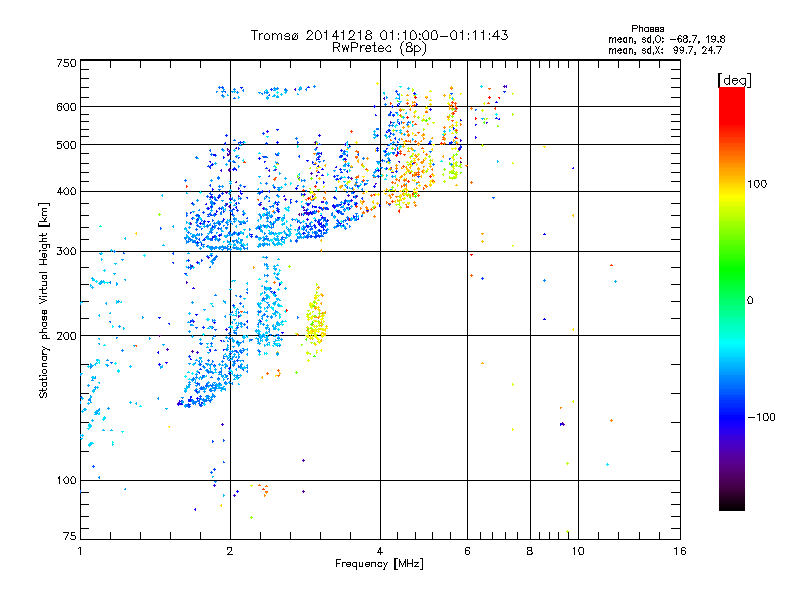This screenshot has height=600, width=800.
Task: Click the y-axis label 'Stationary phase Virtual Height [km]'
Action: pyautogui.click(x=43, y=300)
